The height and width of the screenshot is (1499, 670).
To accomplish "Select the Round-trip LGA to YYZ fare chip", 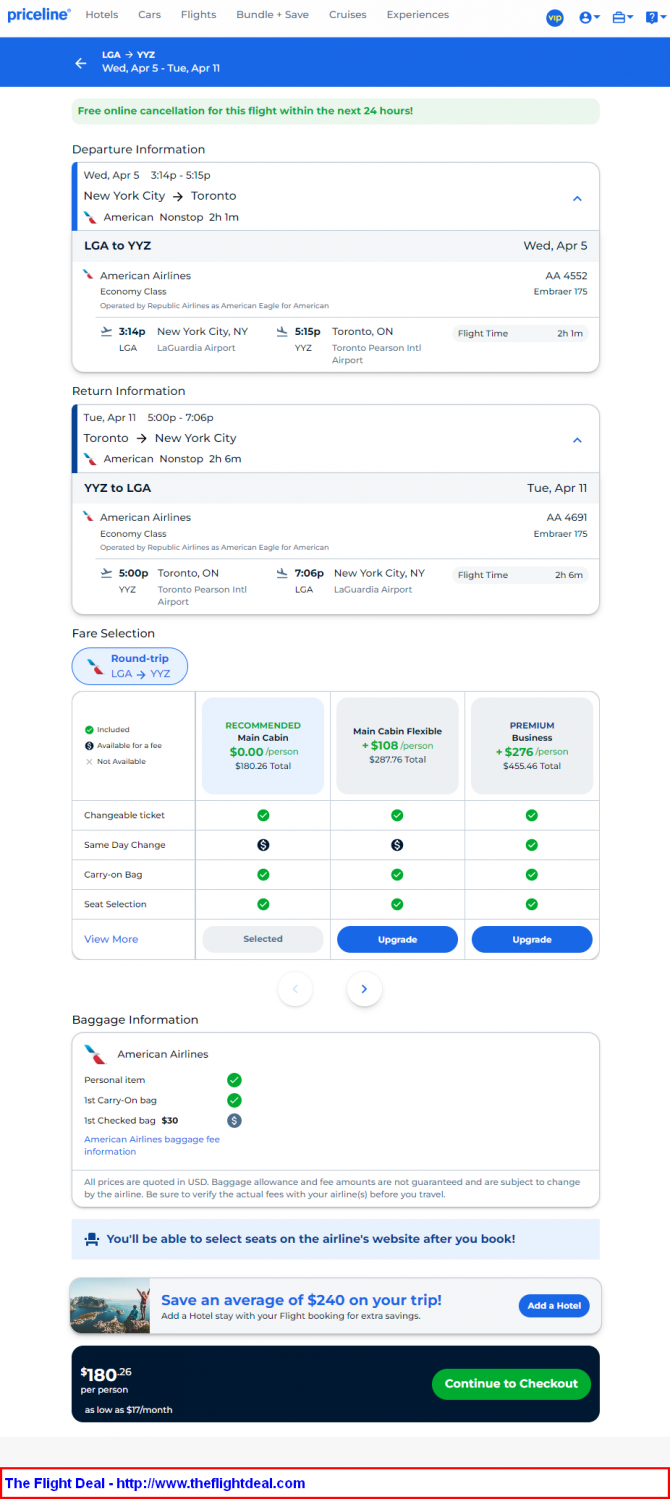I will point(130,666).
